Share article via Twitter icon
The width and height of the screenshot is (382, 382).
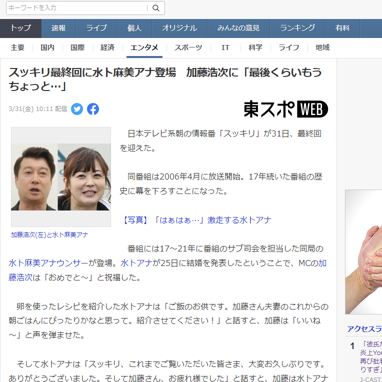pyautogui.click(x=77, y=109)
